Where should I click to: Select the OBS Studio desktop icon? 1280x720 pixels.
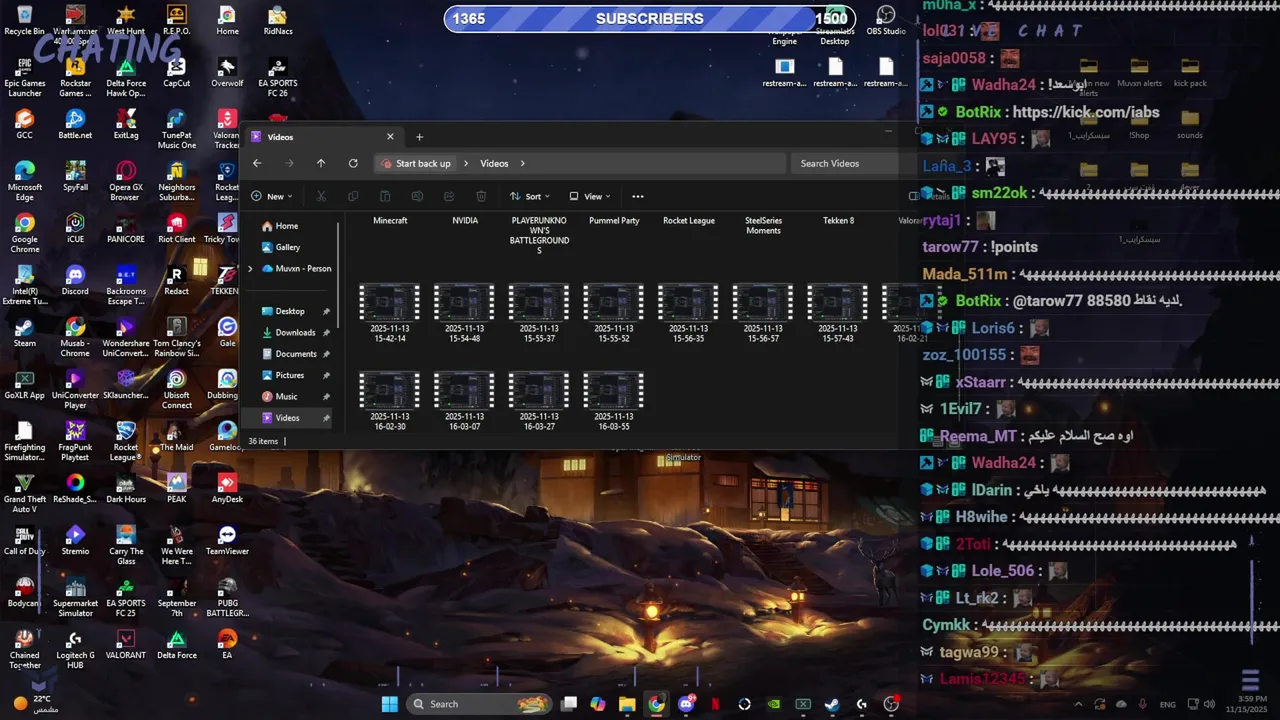pos(886,19)
